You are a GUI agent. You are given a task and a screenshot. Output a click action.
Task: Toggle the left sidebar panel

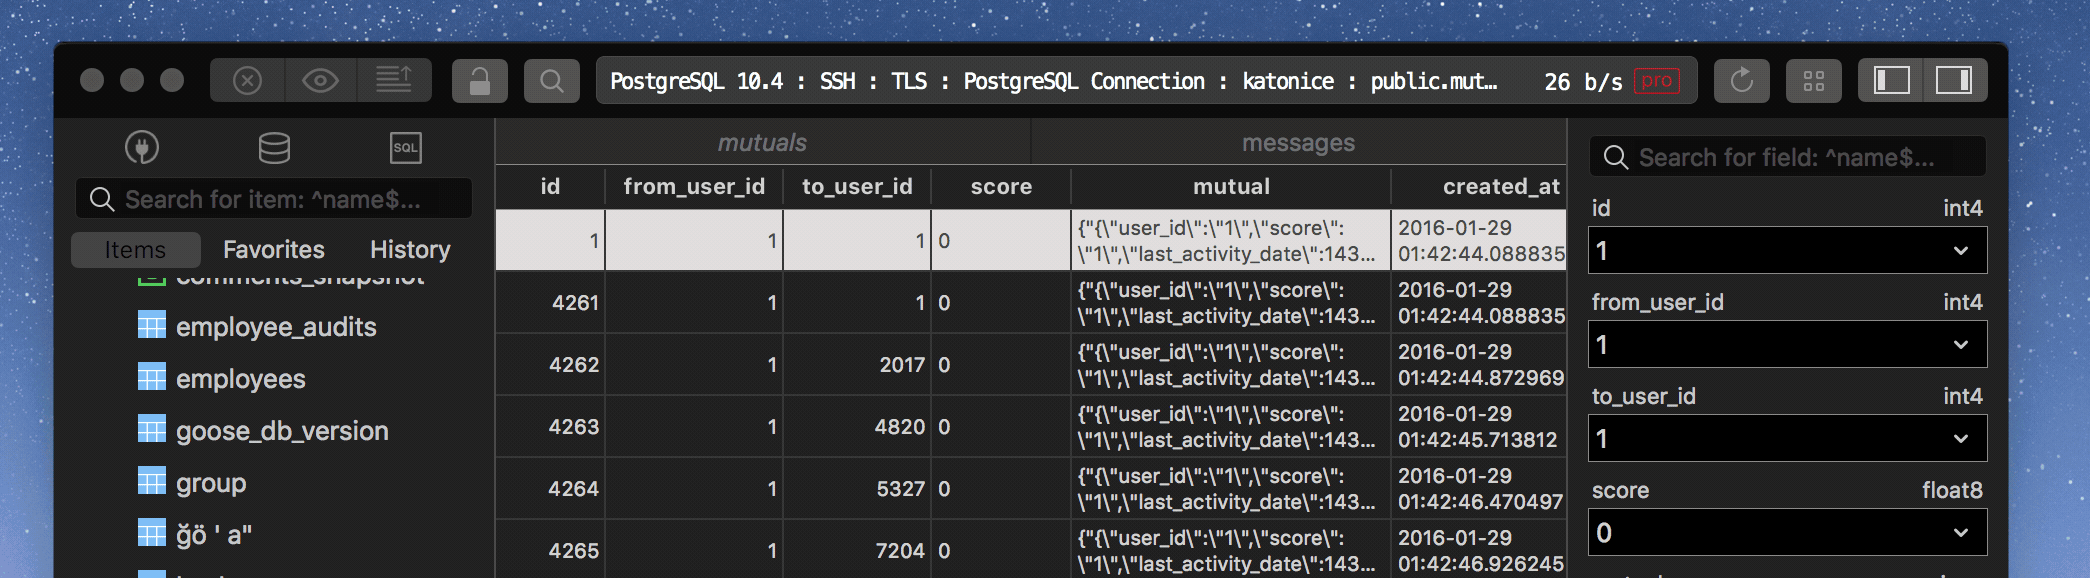(x=1891, y=80)
